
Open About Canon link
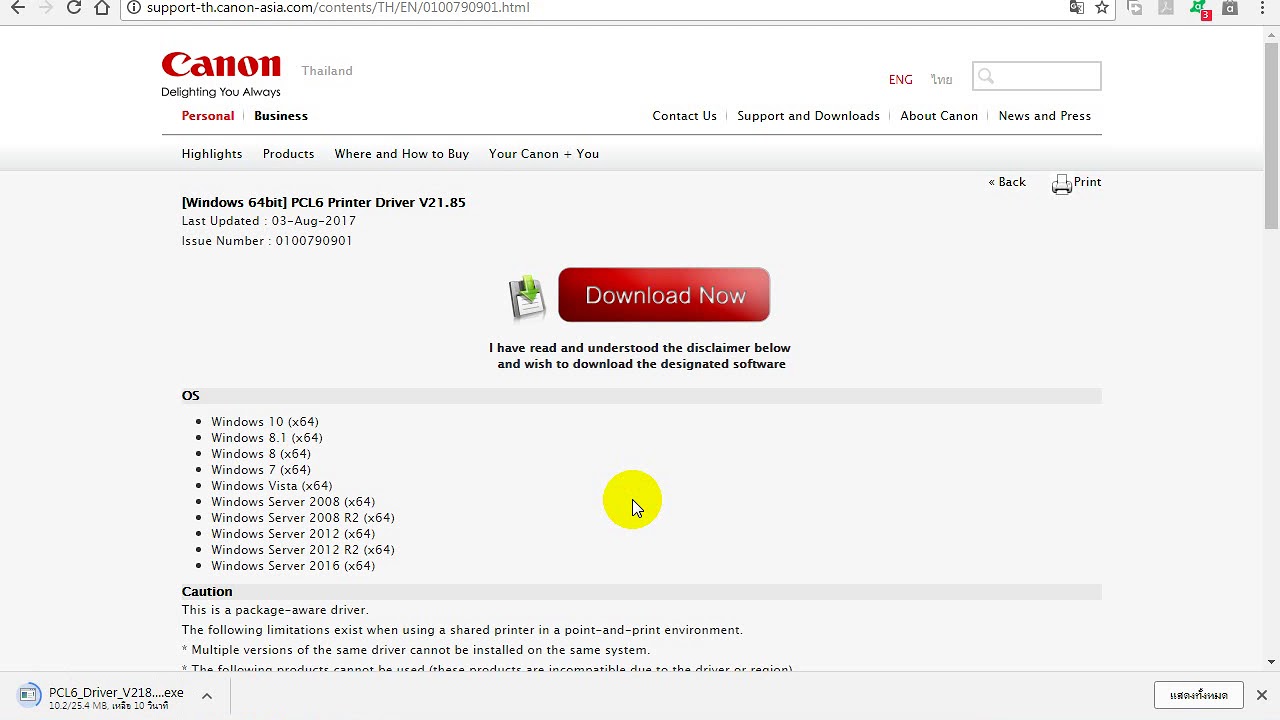939,116
